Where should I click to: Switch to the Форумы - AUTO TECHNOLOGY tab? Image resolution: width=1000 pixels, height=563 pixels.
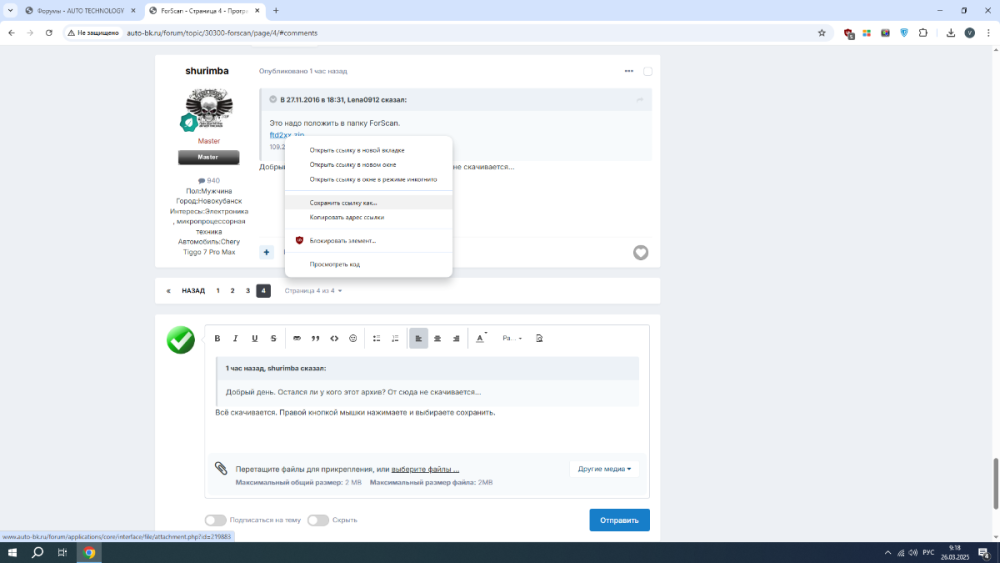[x=80, y=11]
